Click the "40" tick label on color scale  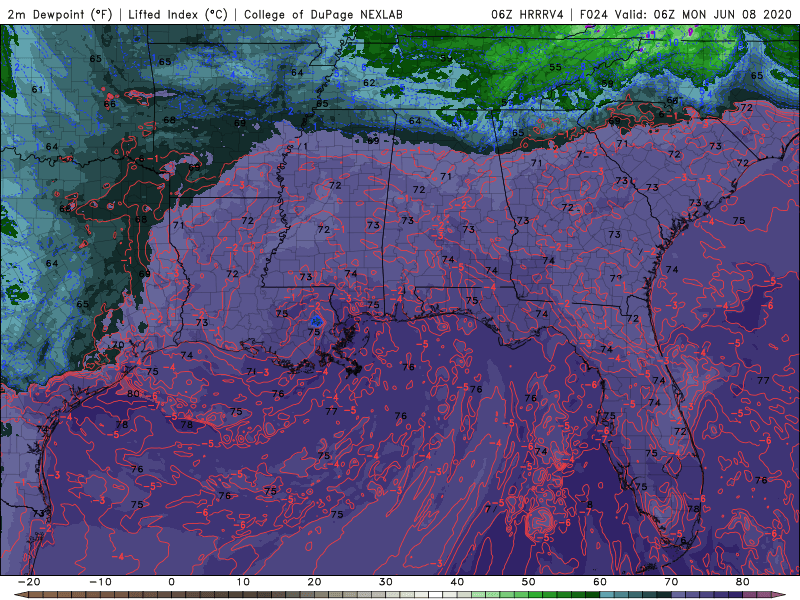(457, 582)
